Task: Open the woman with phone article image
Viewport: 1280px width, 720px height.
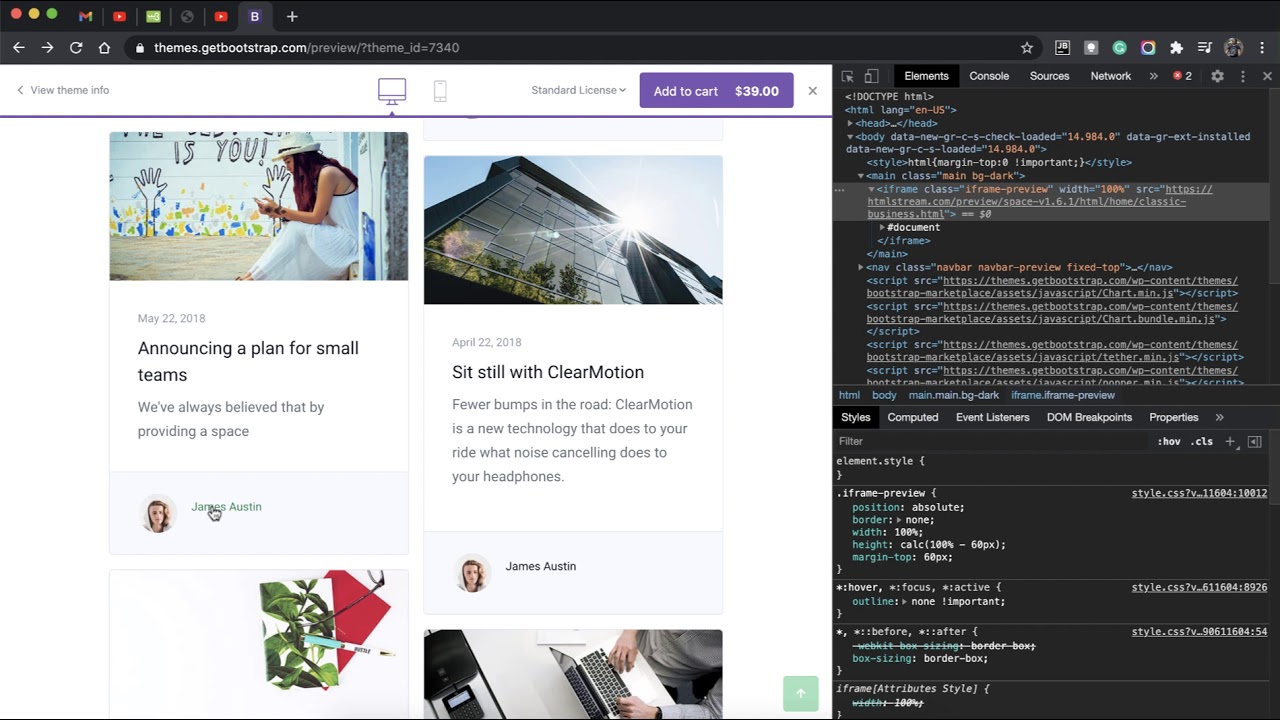Action: (x=259, y=206)
